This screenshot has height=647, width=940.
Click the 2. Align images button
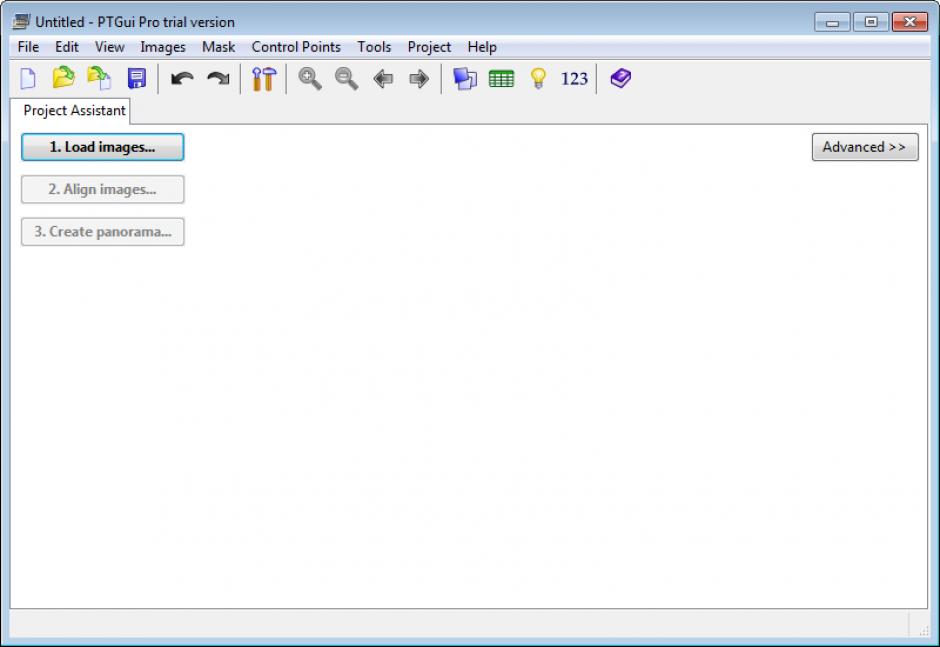(103, 189)
